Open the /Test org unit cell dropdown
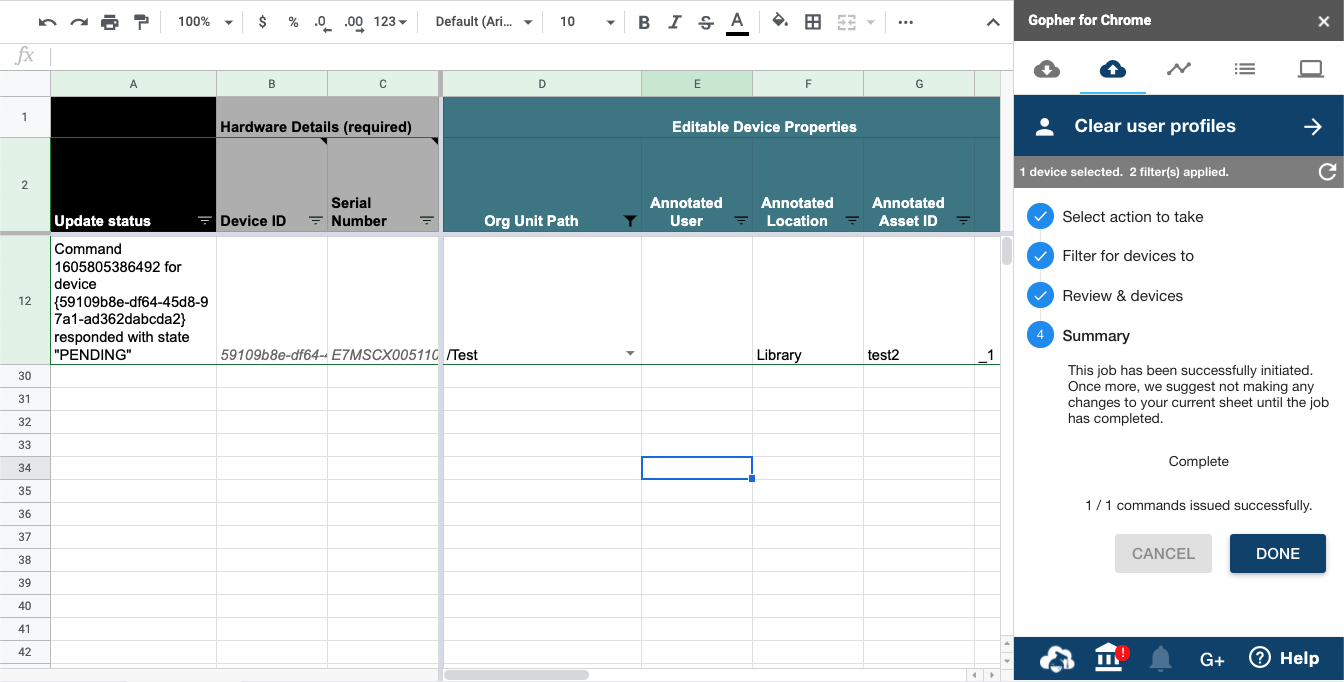This screenshot has width=1344, height=682. 630,354
